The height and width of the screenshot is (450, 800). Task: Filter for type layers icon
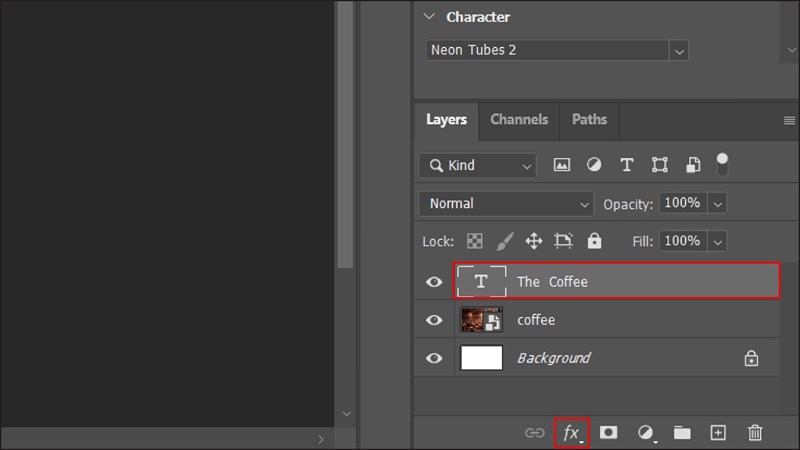tap(627, 165)
